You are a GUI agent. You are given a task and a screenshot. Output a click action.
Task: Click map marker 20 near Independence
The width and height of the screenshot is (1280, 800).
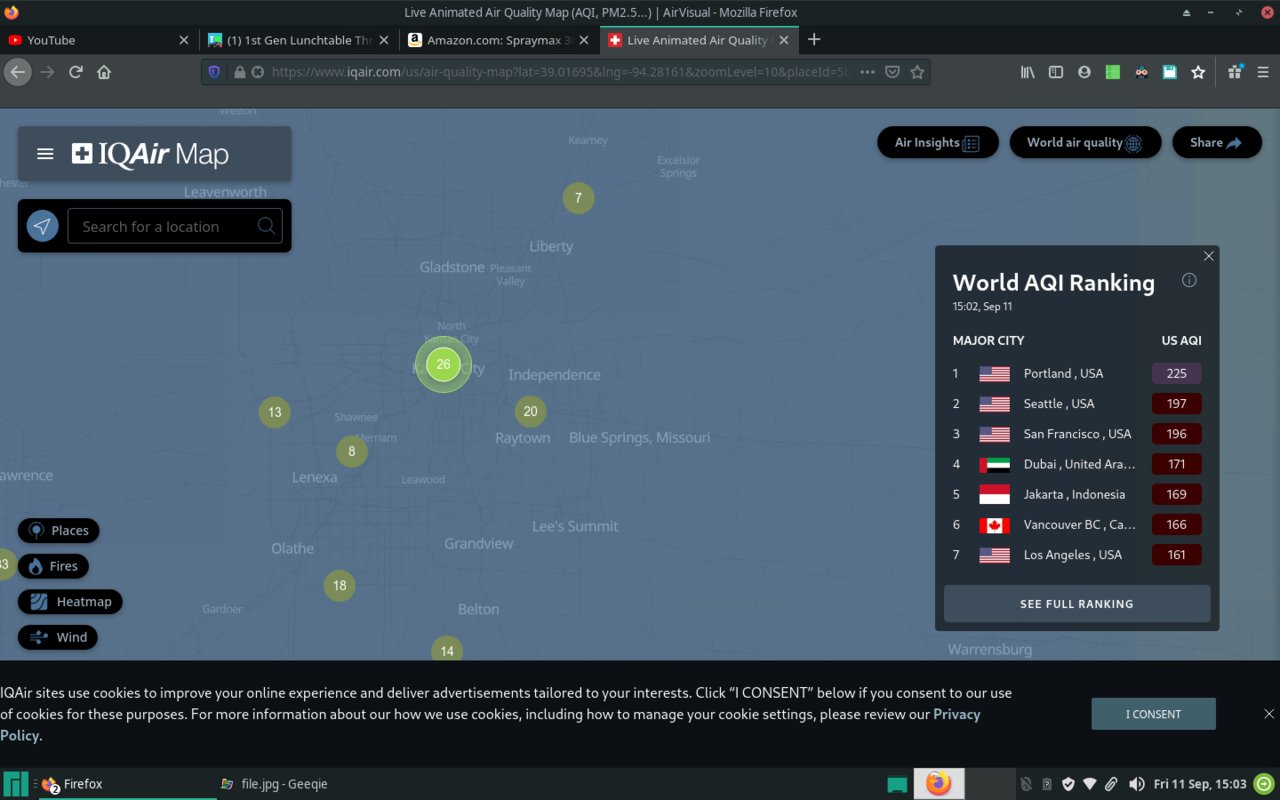tap(530, 411)
